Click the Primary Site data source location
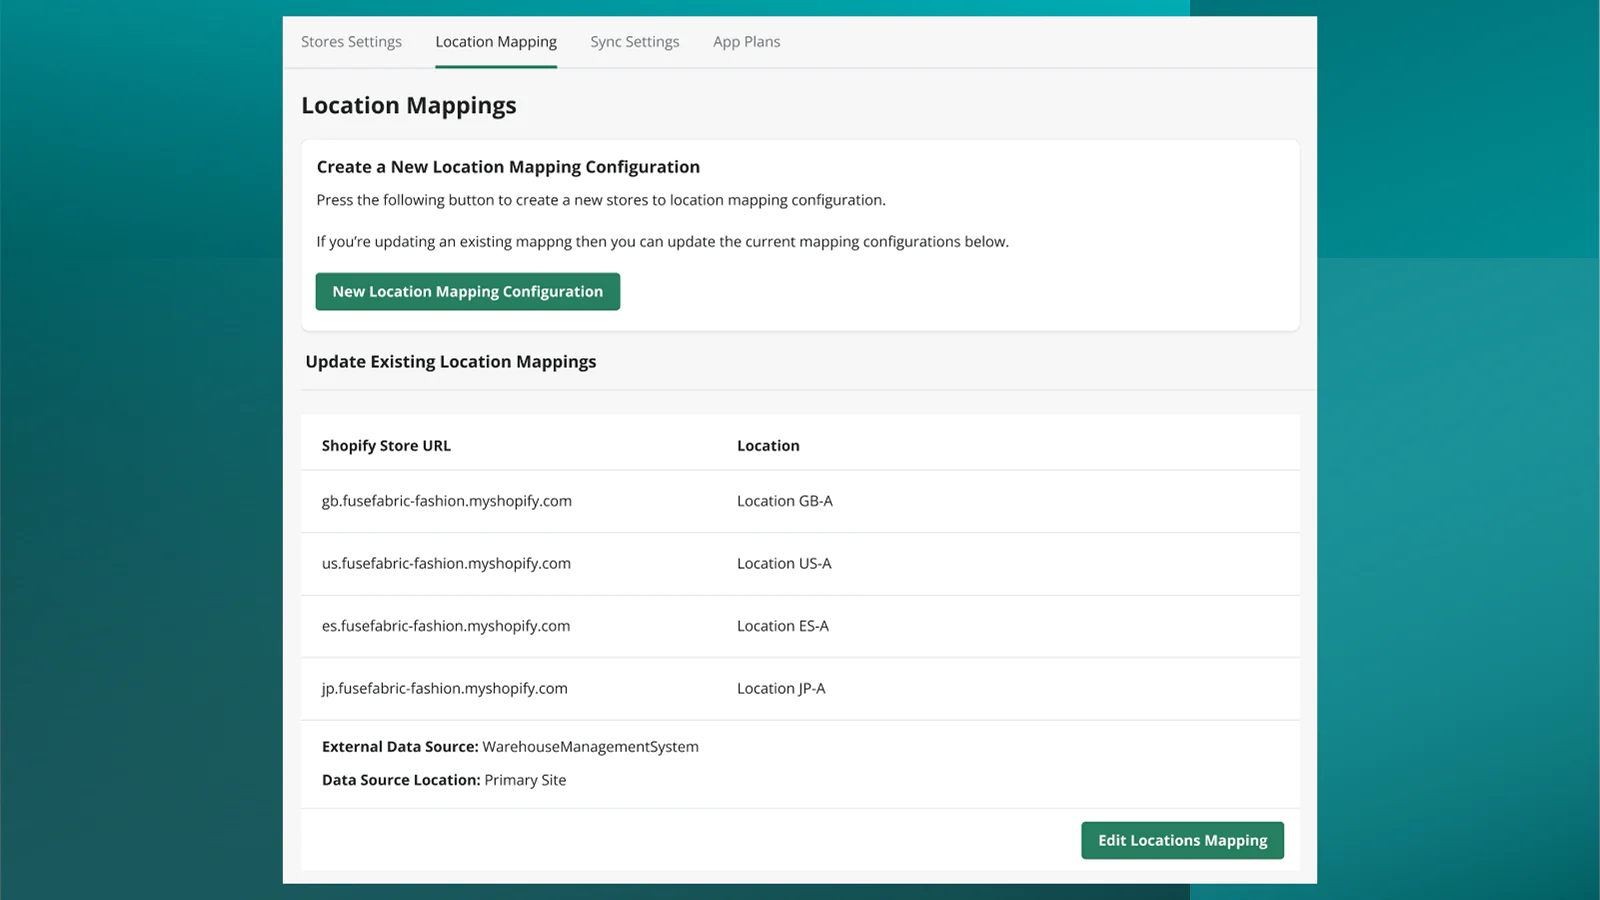1600x900 pixels. click(525, 780)
